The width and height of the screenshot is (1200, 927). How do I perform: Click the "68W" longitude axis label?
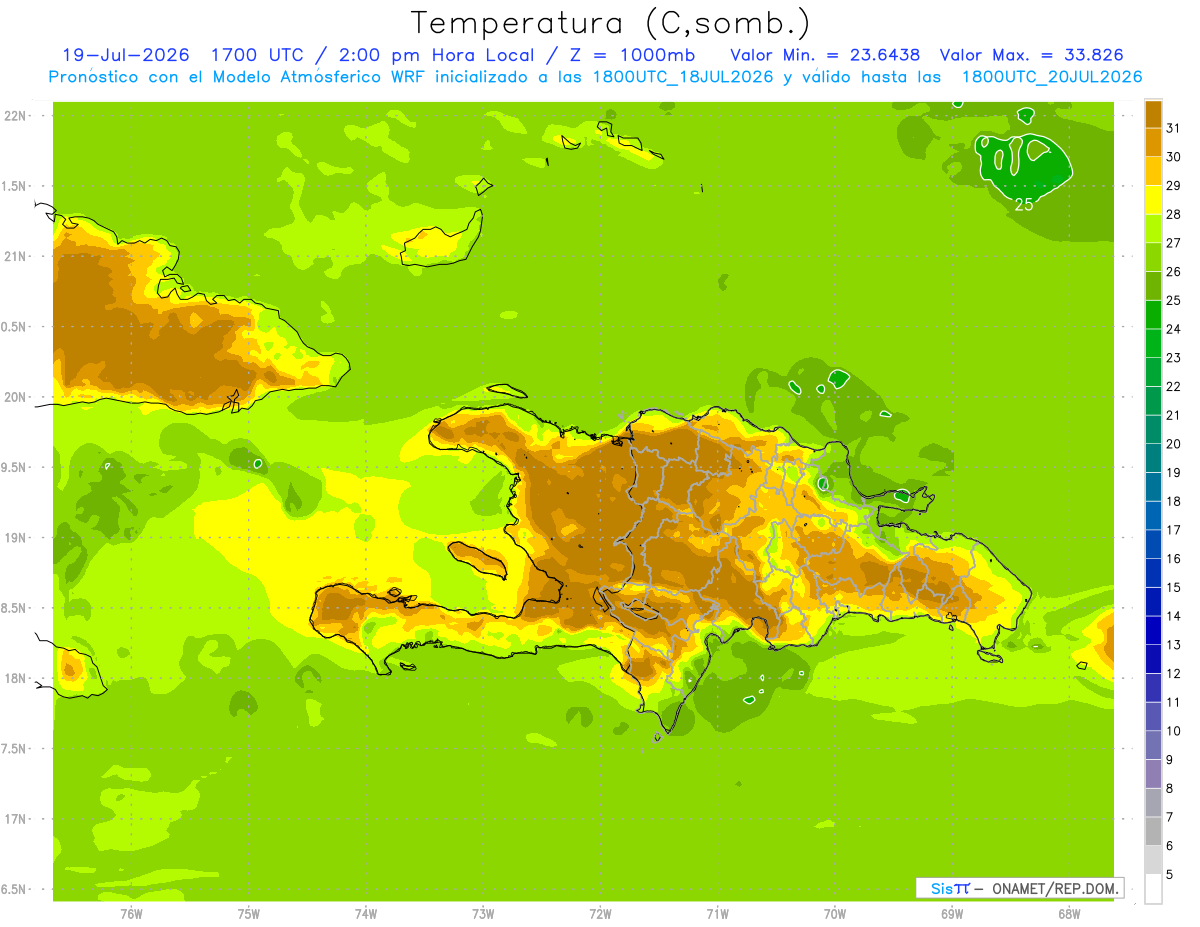tap(1069, 914)
